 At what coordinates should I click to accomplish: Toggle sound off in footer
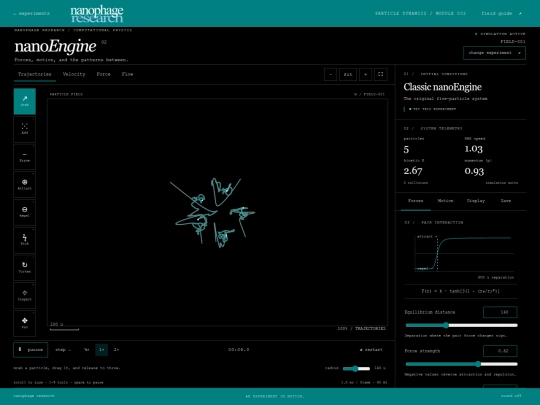(x=511, y=396)
